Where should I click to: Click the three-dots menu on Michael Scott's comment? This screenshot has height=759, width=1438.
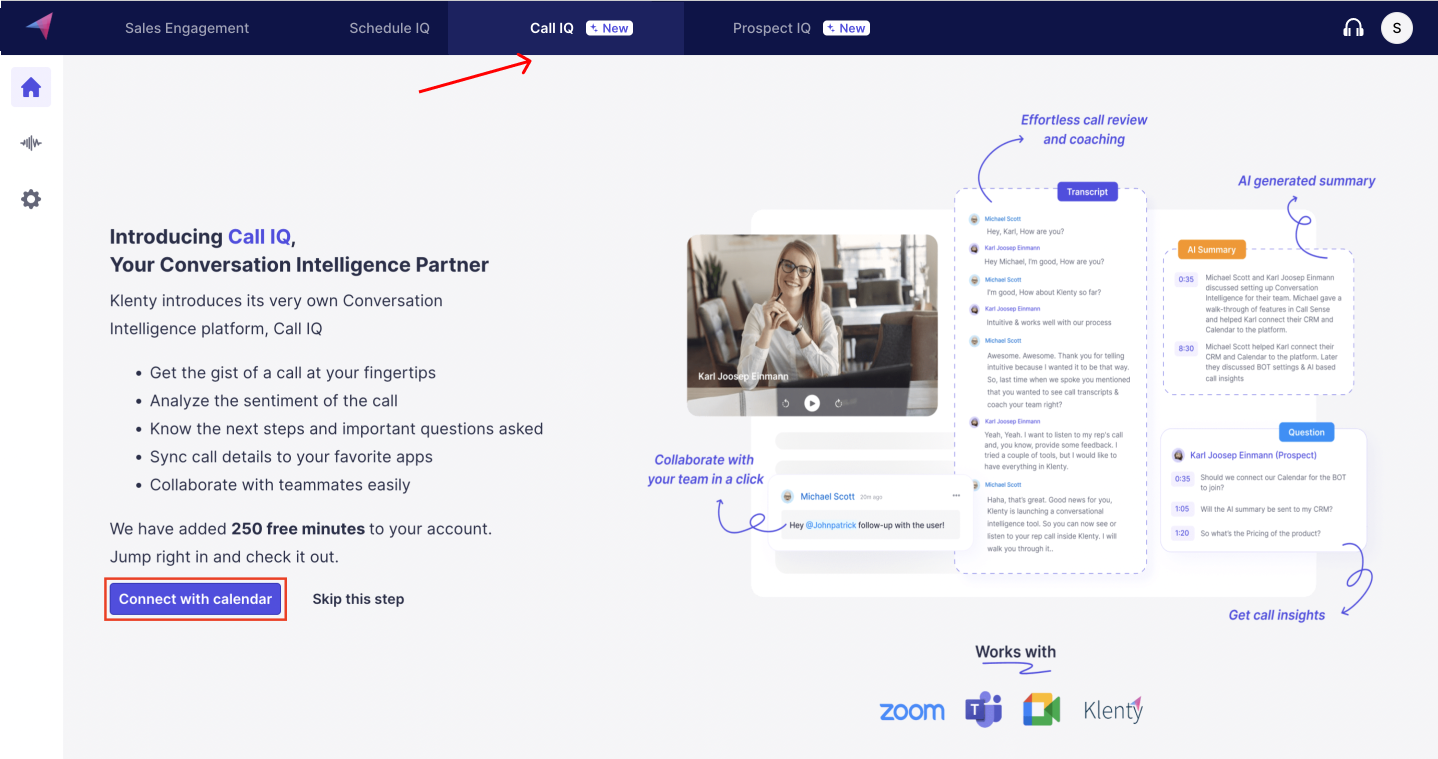956,496
